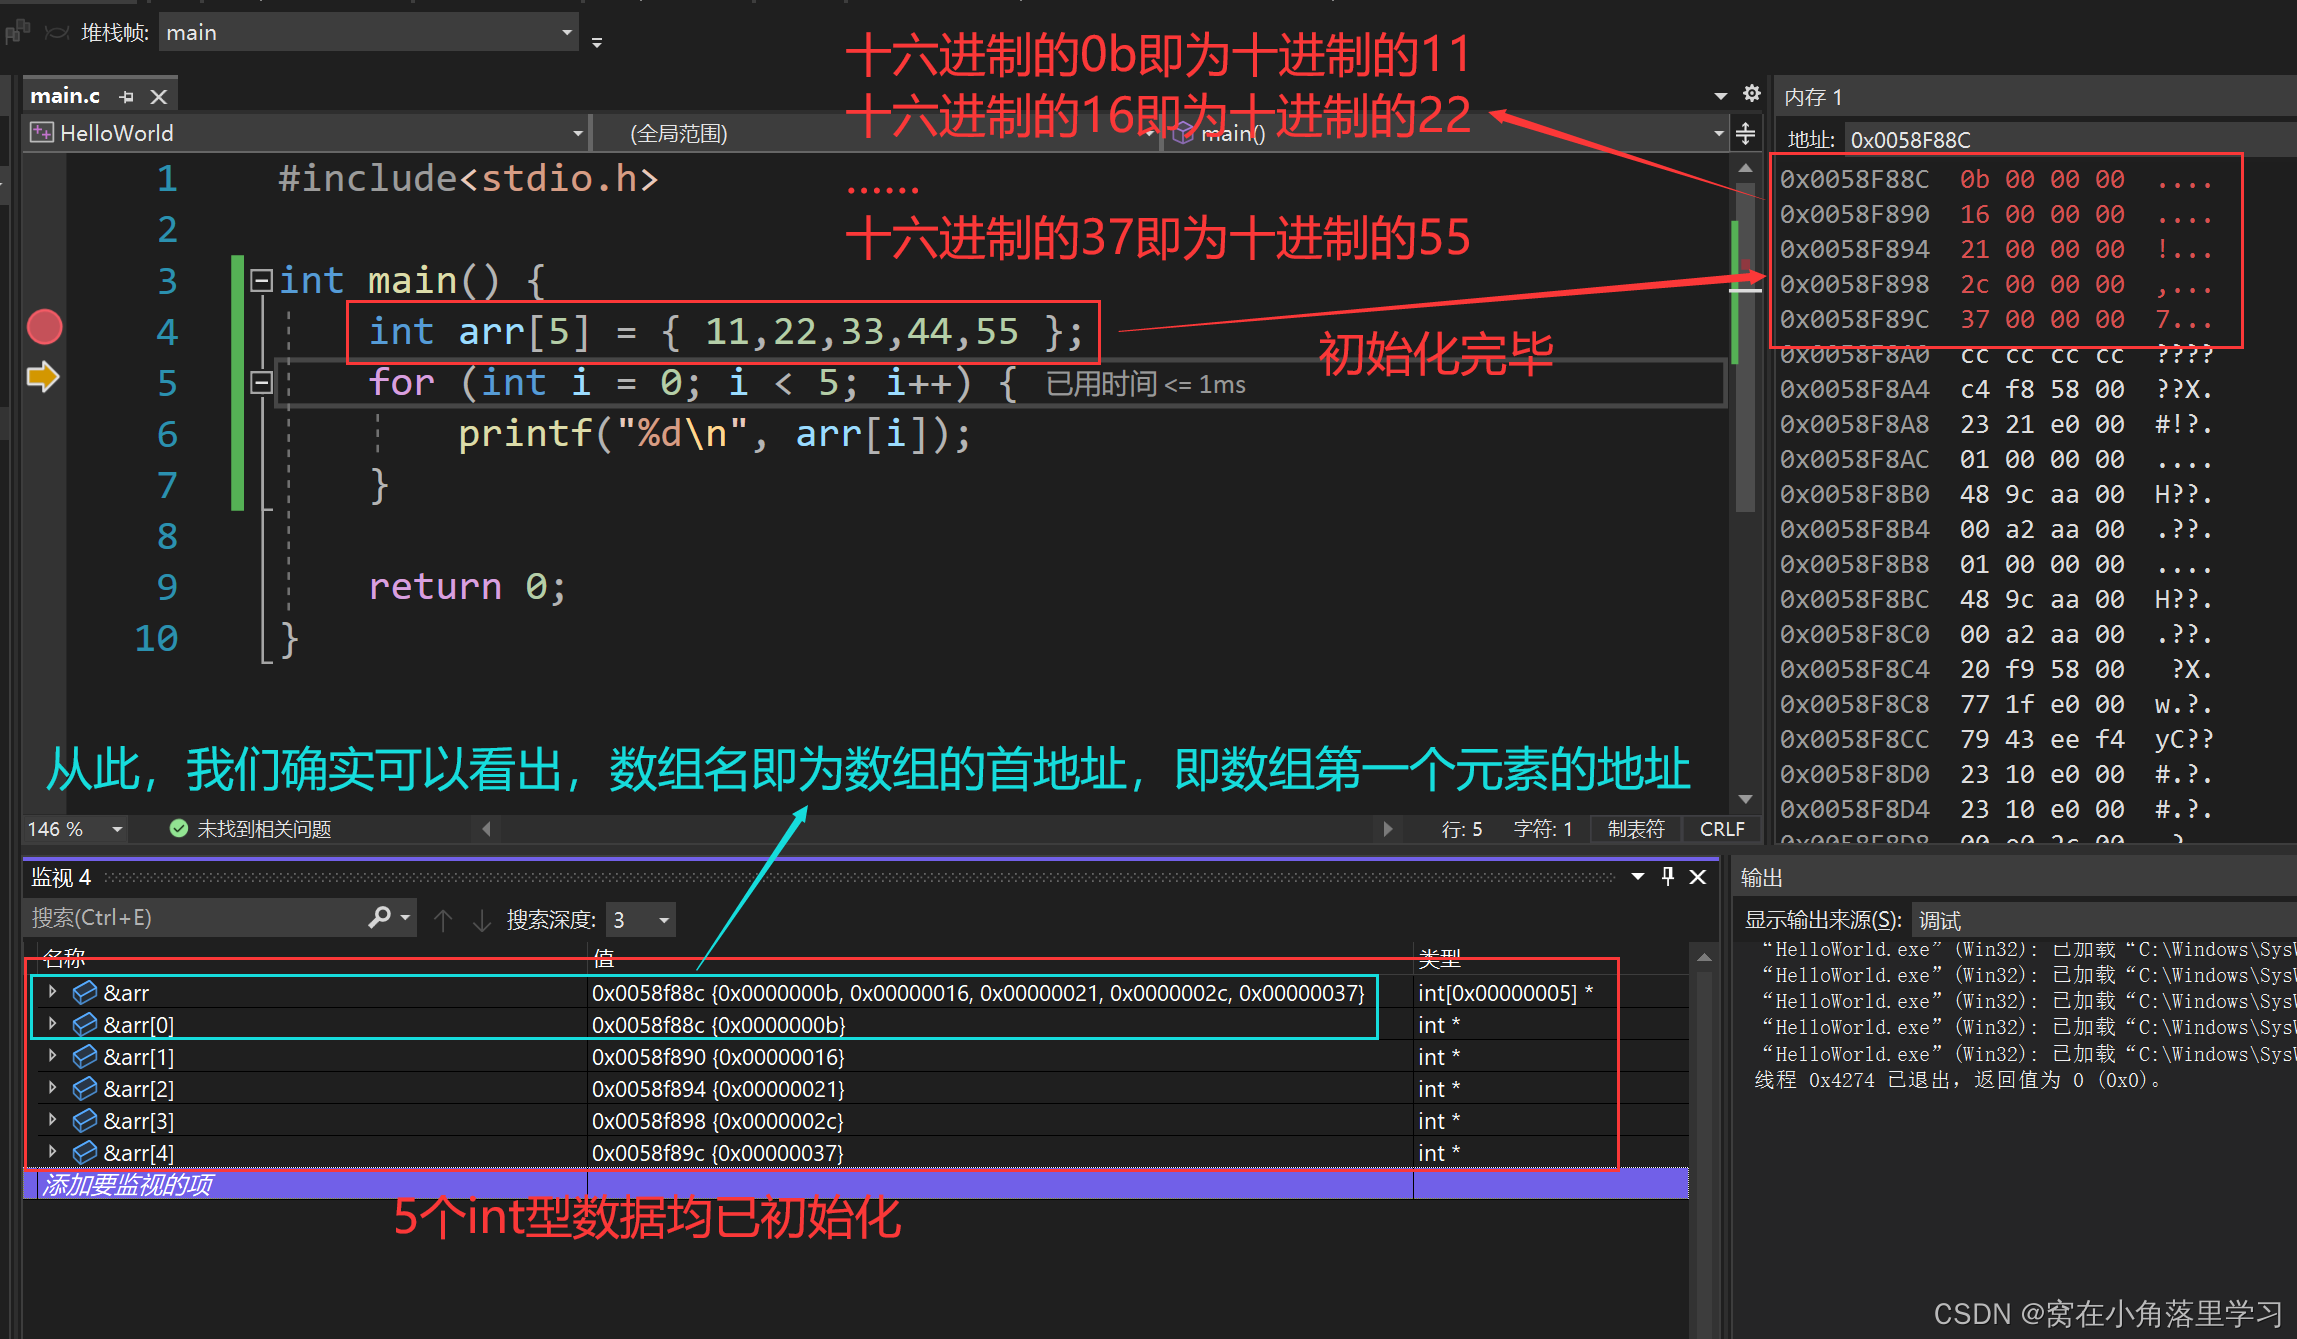2297x1339 pixels.
Task: Click the 输出 output panel title
Action: click(x=1762, y=878)
